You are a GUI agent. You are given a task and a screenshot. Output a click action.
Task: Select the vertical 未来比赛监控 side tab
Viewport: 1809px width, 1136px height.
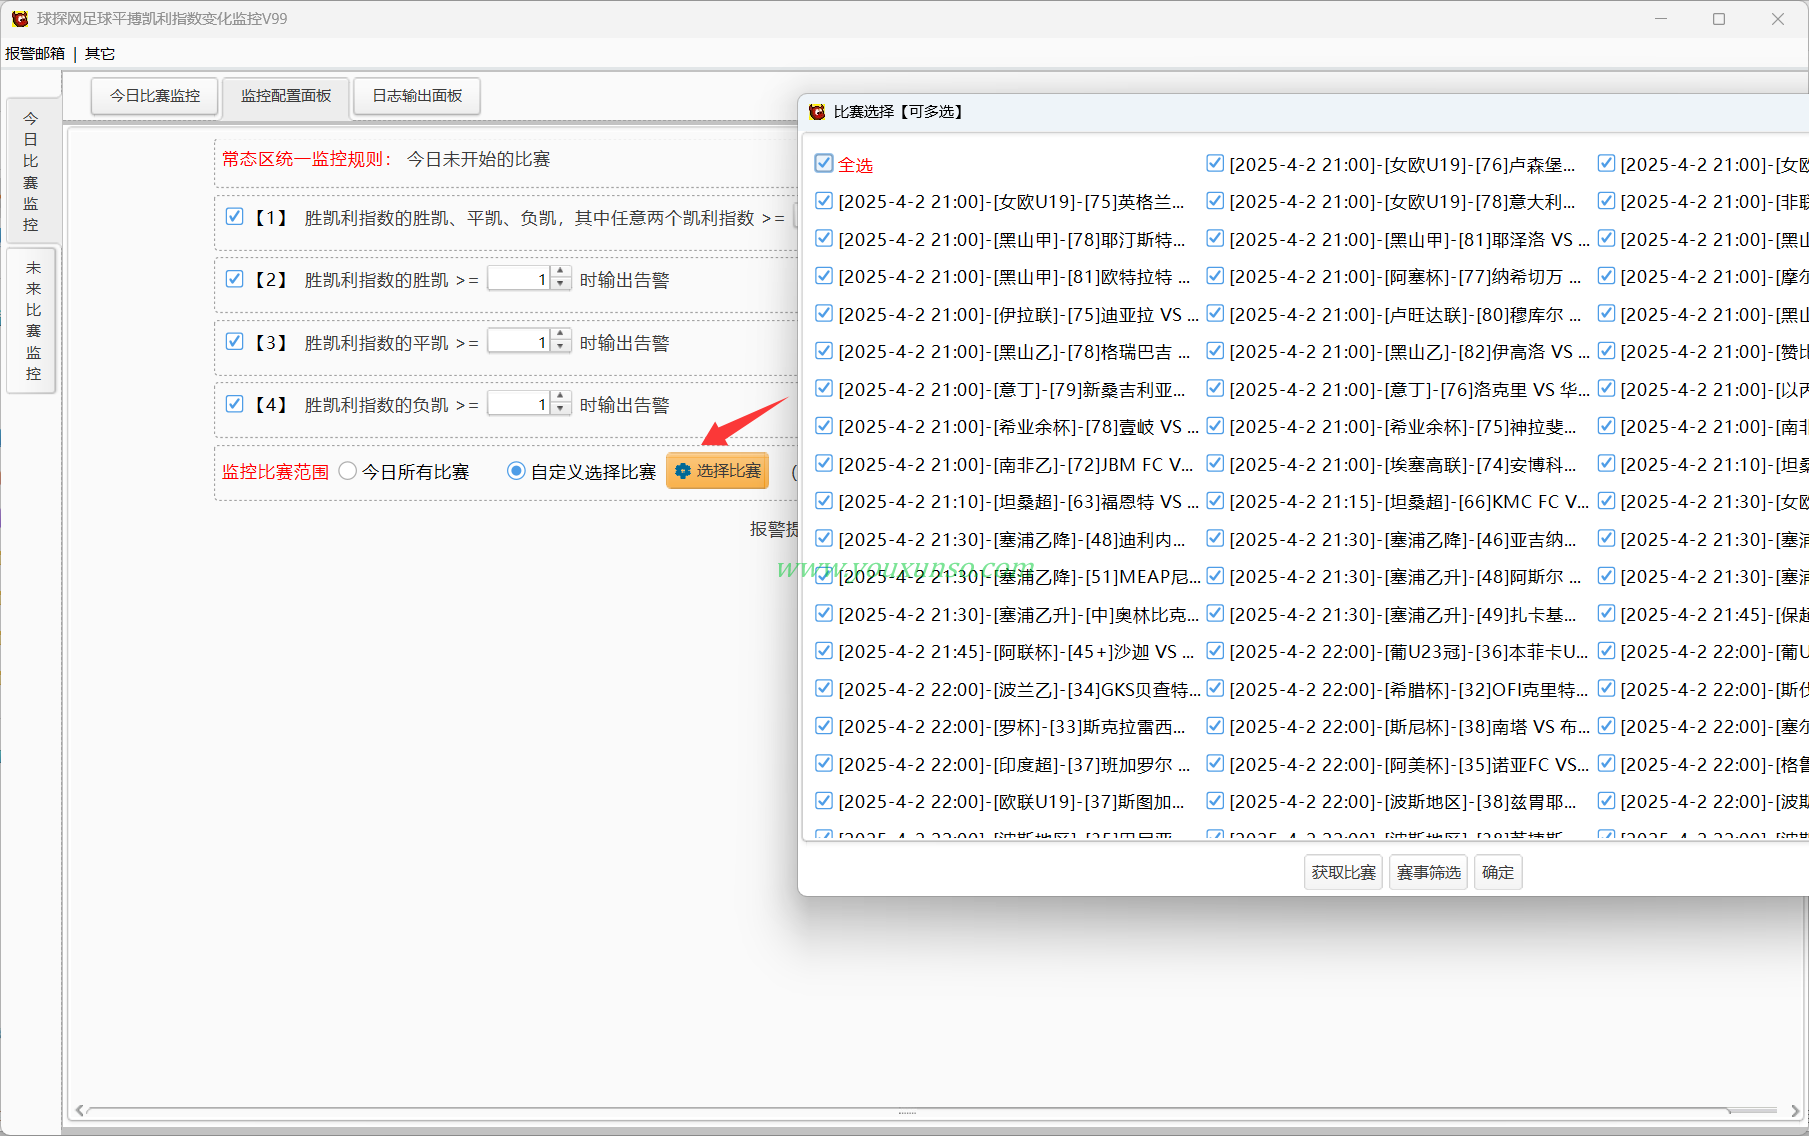[x=32, y=320]
